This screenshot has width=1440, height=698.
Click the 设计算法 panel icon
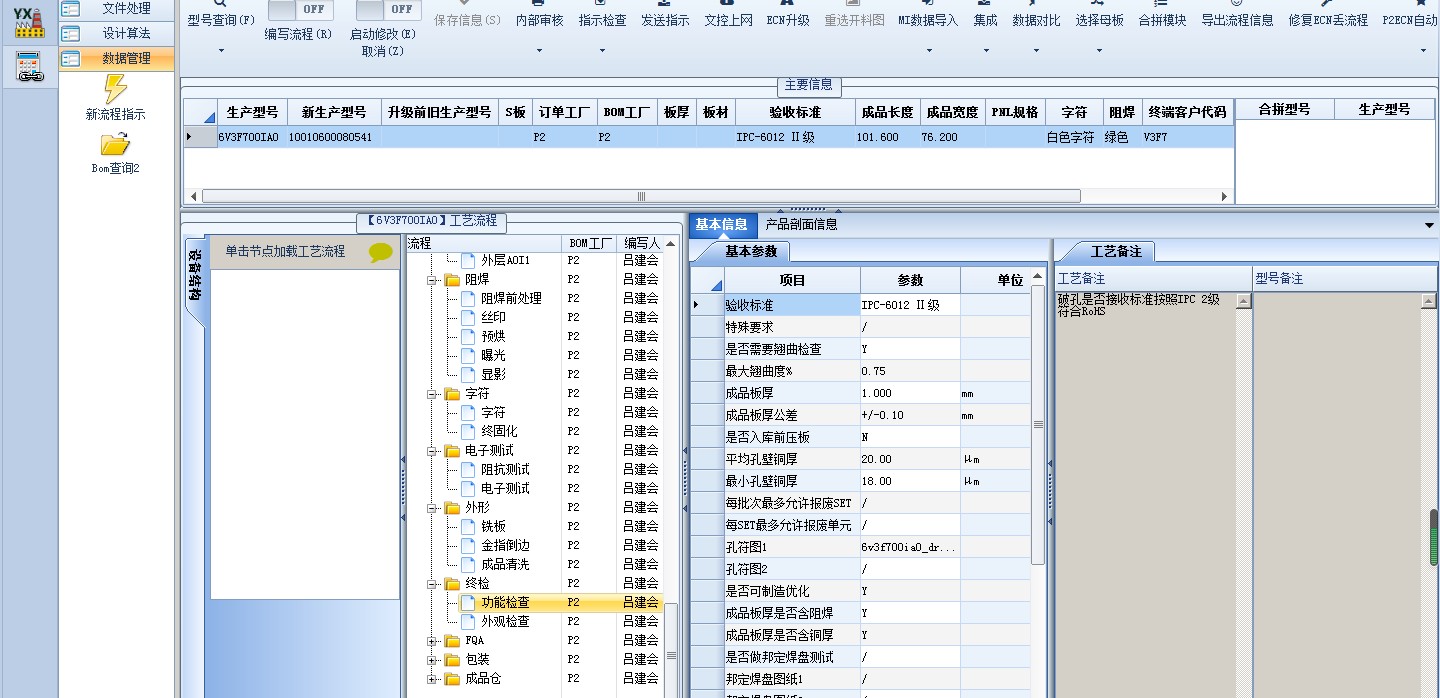[71, 33]
